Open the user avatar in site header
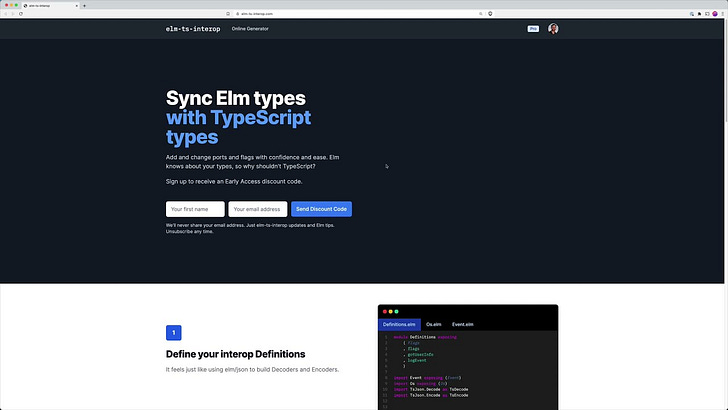 [553, 29]
